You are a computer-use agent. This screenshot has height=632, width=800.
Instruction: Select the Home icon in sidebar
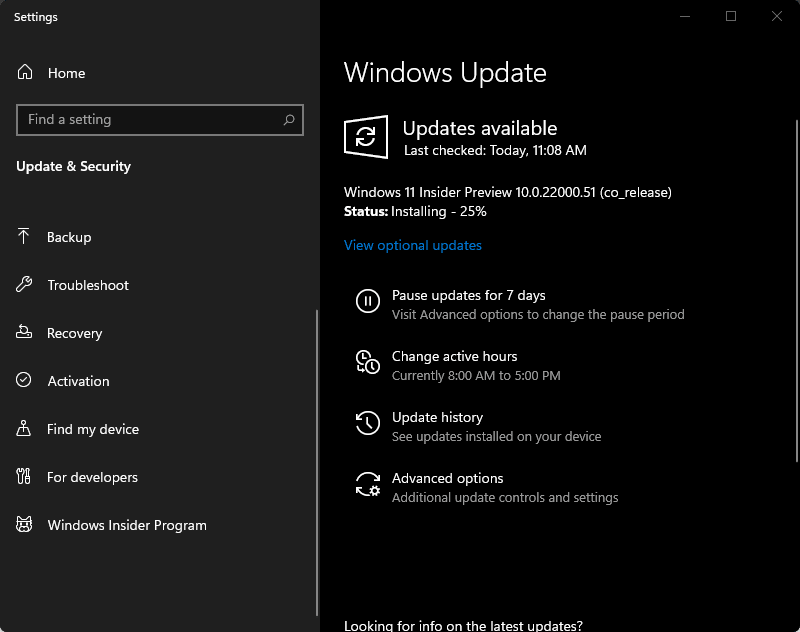(x=24, y=73)
